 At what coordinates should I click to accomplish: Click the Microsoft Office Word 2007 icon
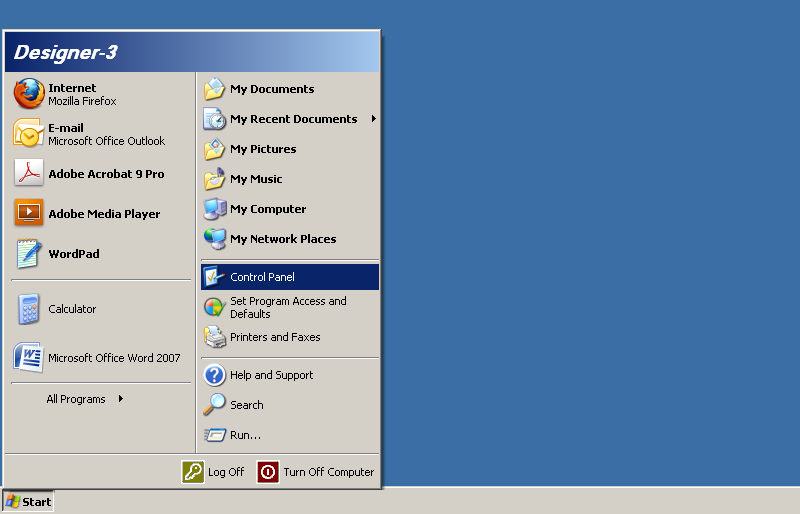point(29,357)
